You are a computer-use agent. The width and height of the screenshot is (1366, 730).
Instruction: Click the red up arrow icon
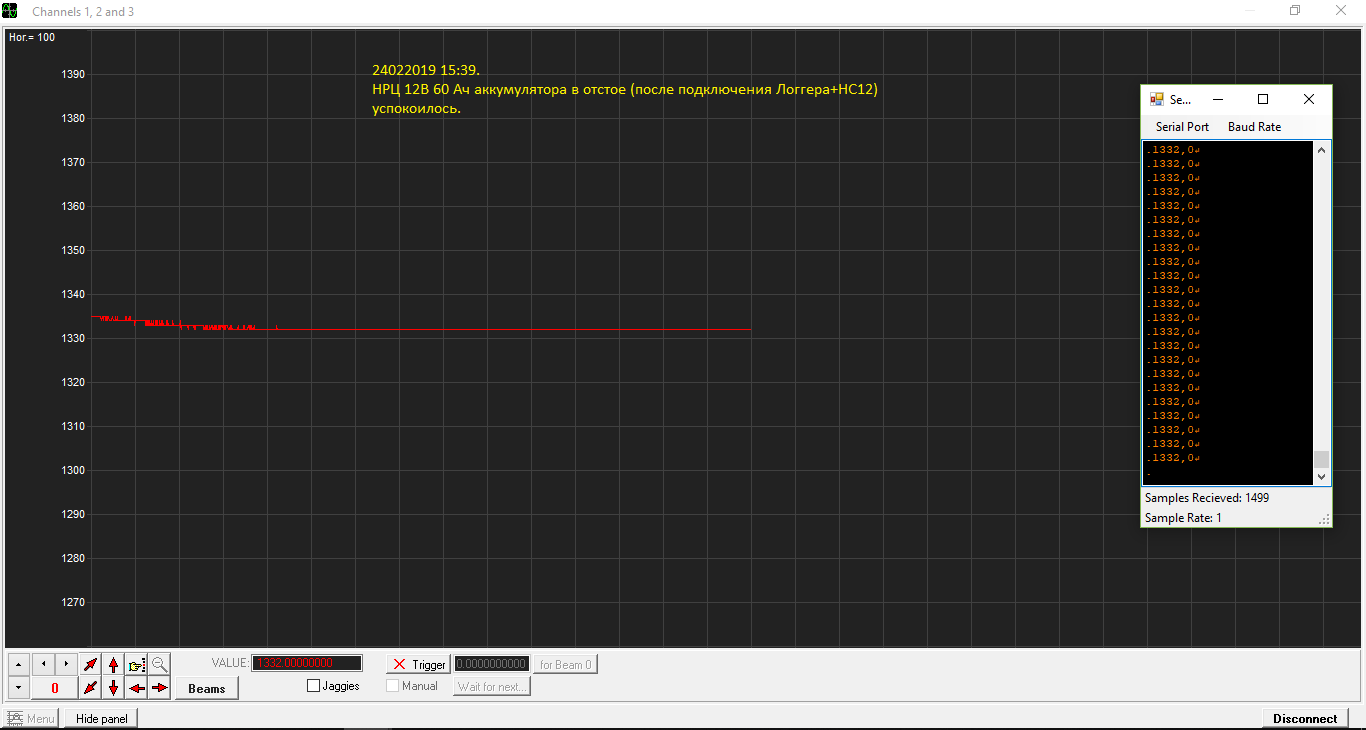114,664
